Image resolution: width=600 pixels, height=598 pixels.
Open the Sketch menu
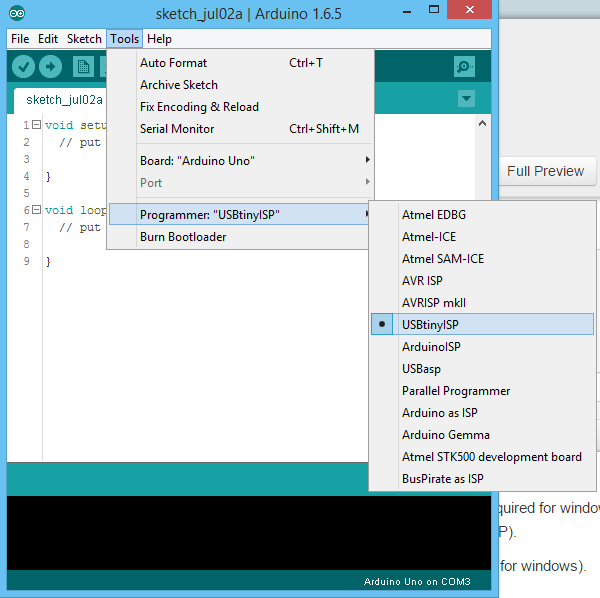point(84,39)
